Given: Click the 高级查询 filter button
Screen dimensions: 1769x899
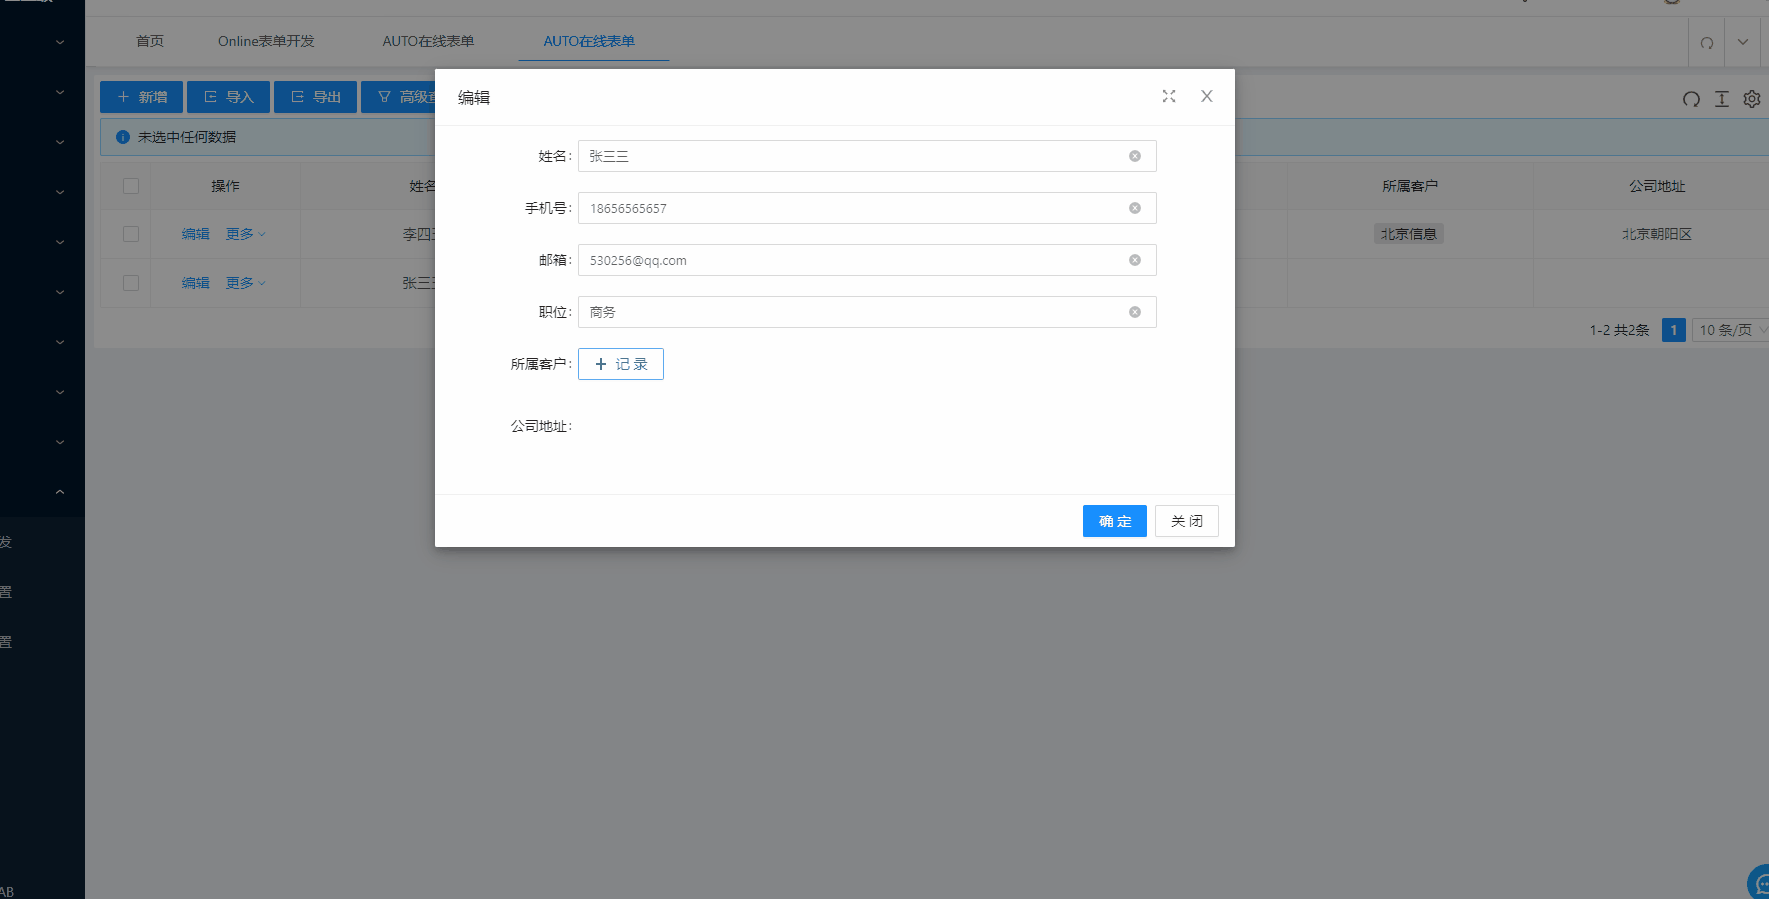Looking at the screenshot, I should 398,97.
